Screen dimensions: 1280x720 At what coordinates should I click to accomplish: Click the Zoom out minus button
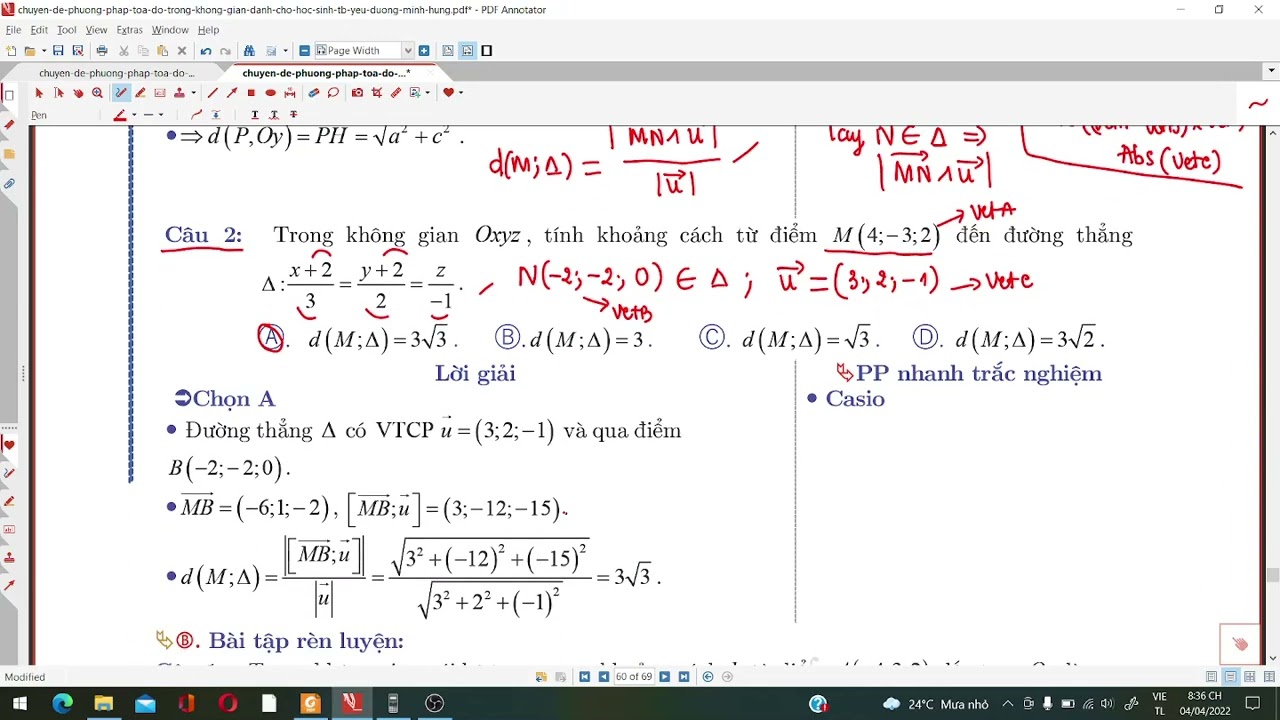pyautogui.click(x=304, y=51)
